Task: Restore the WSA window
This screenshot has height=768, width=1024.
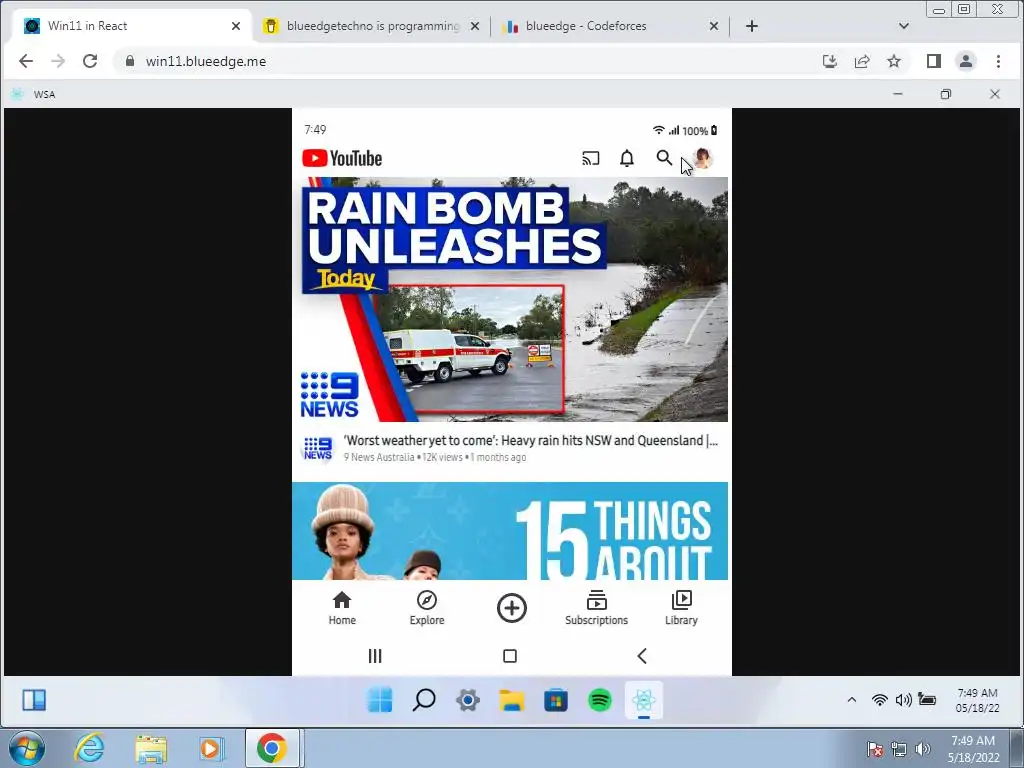Action: tap(946, 94)
